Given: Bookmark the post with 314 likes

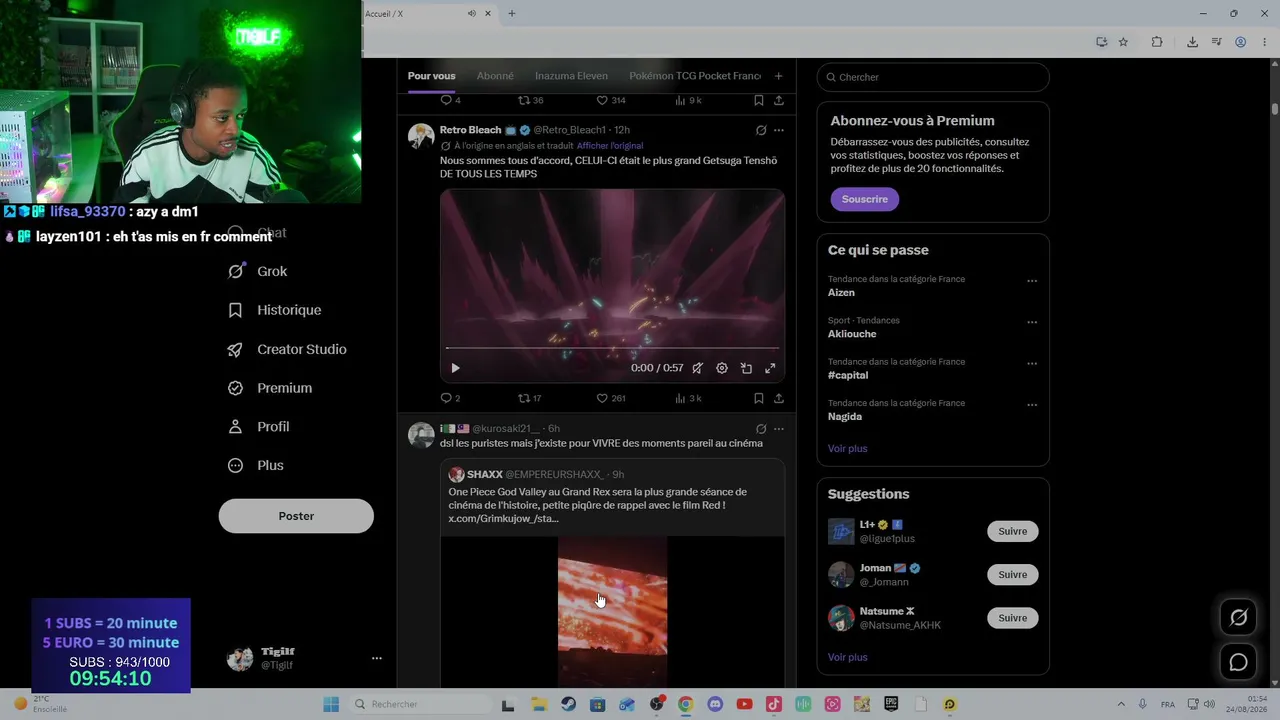Looking at the screenshot, I should pos(759,100).
